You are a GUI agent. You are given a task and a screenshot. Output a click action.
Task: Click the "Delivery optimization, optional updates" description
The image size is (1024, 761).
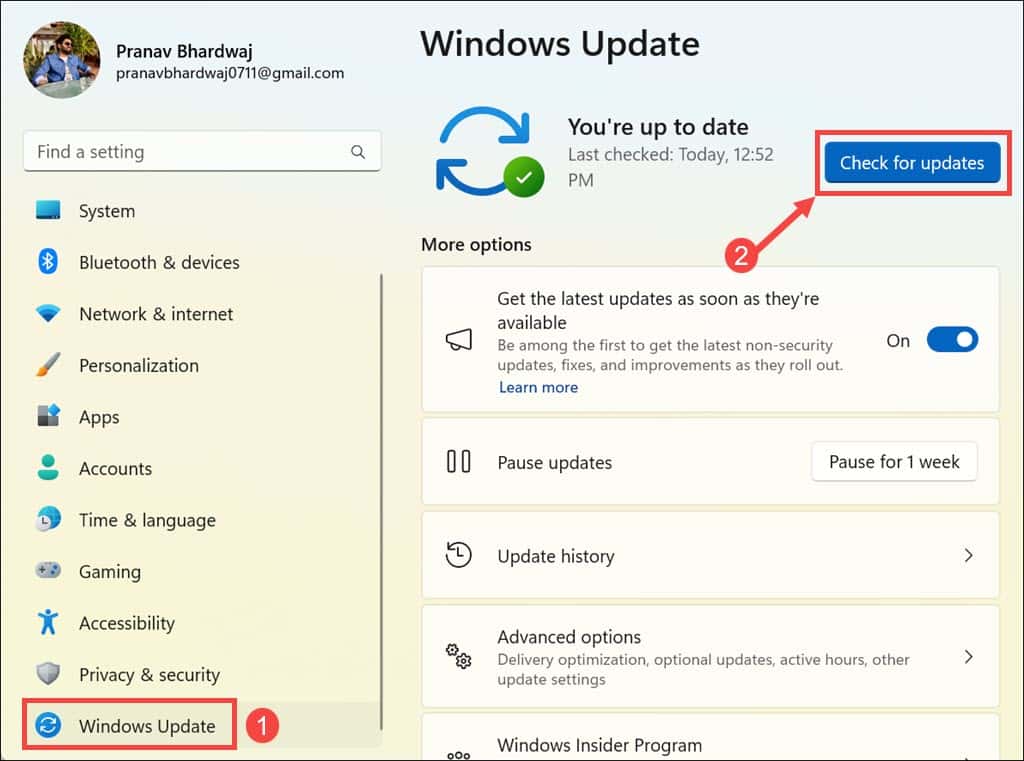[703, 669]
